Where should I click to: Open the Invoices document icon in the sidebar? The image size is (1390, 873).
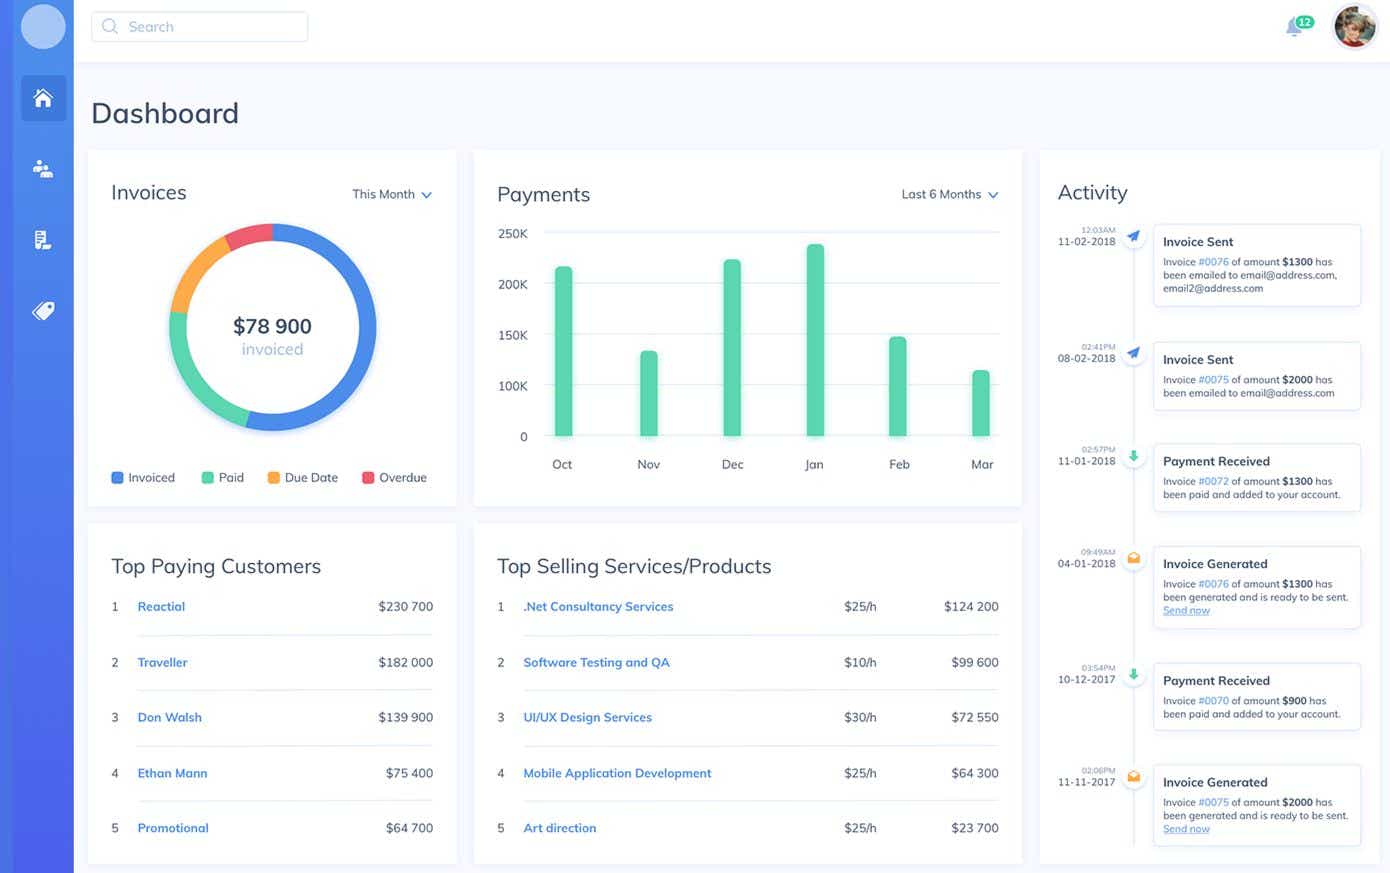click(x=43, y=240)
